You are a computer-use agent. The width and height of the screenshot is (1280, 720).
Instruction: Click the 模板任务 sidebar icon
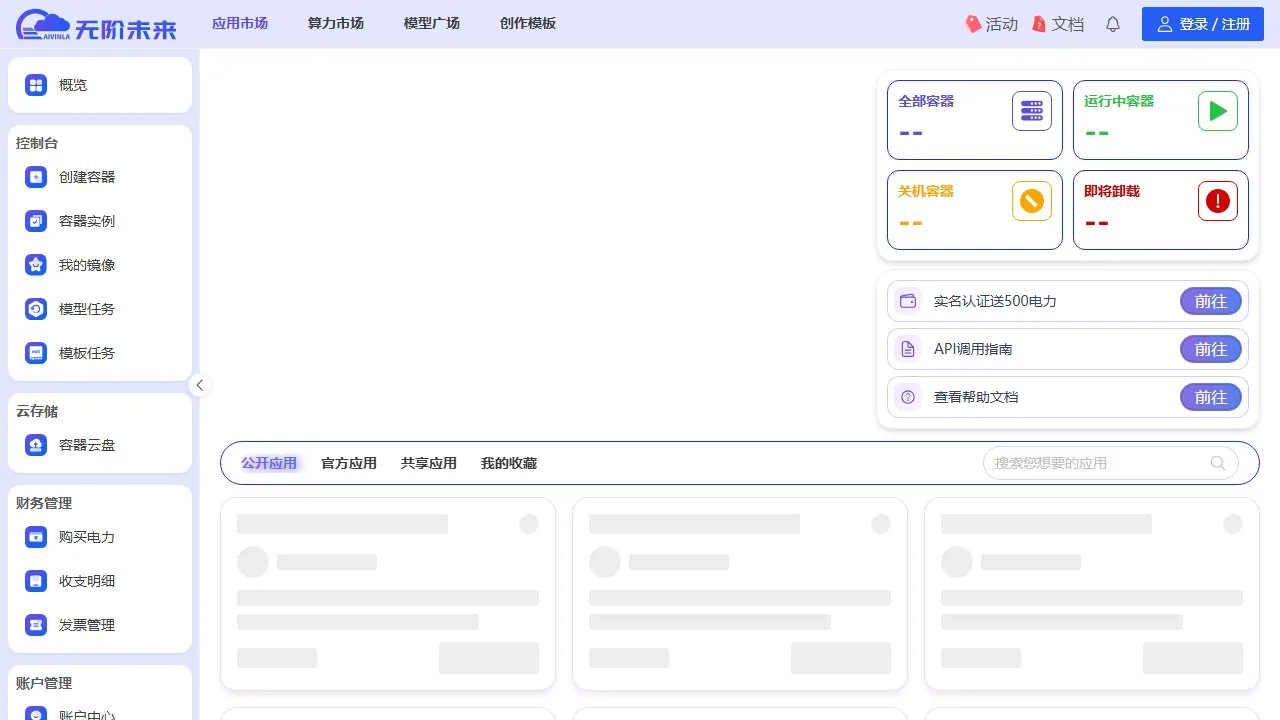(36, 353)
